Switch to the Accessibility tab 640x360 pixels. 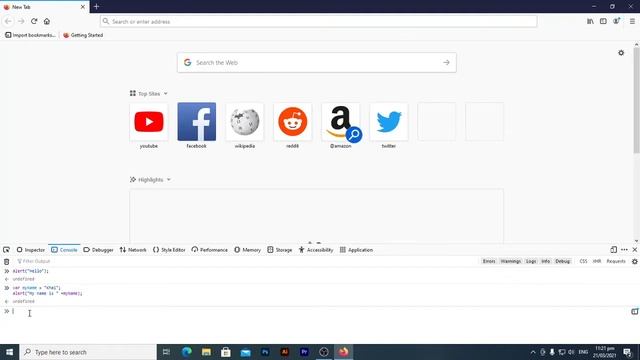coord(316,250)
